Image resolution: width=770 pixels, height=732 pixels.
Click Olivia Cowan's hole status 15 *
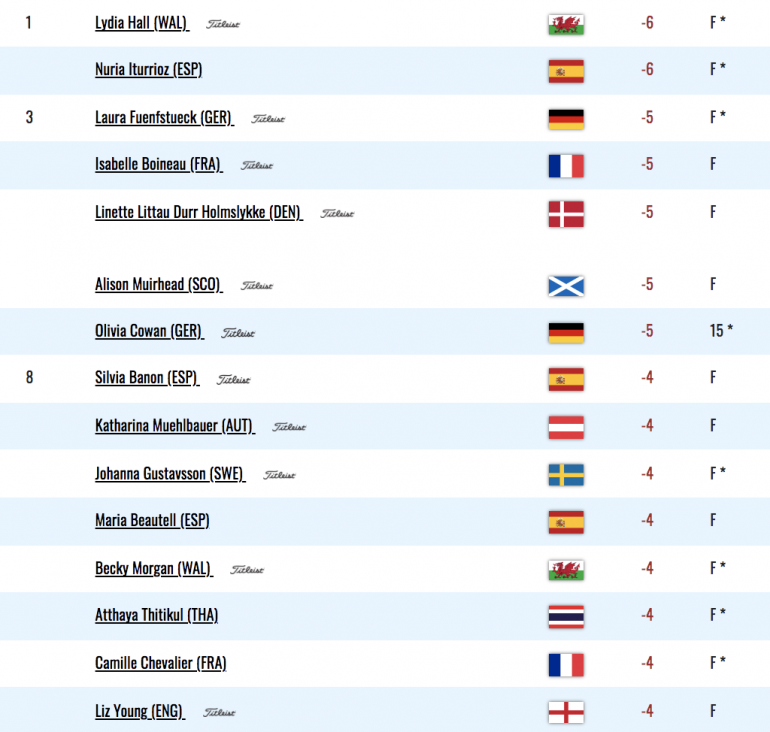click(721, 331)
